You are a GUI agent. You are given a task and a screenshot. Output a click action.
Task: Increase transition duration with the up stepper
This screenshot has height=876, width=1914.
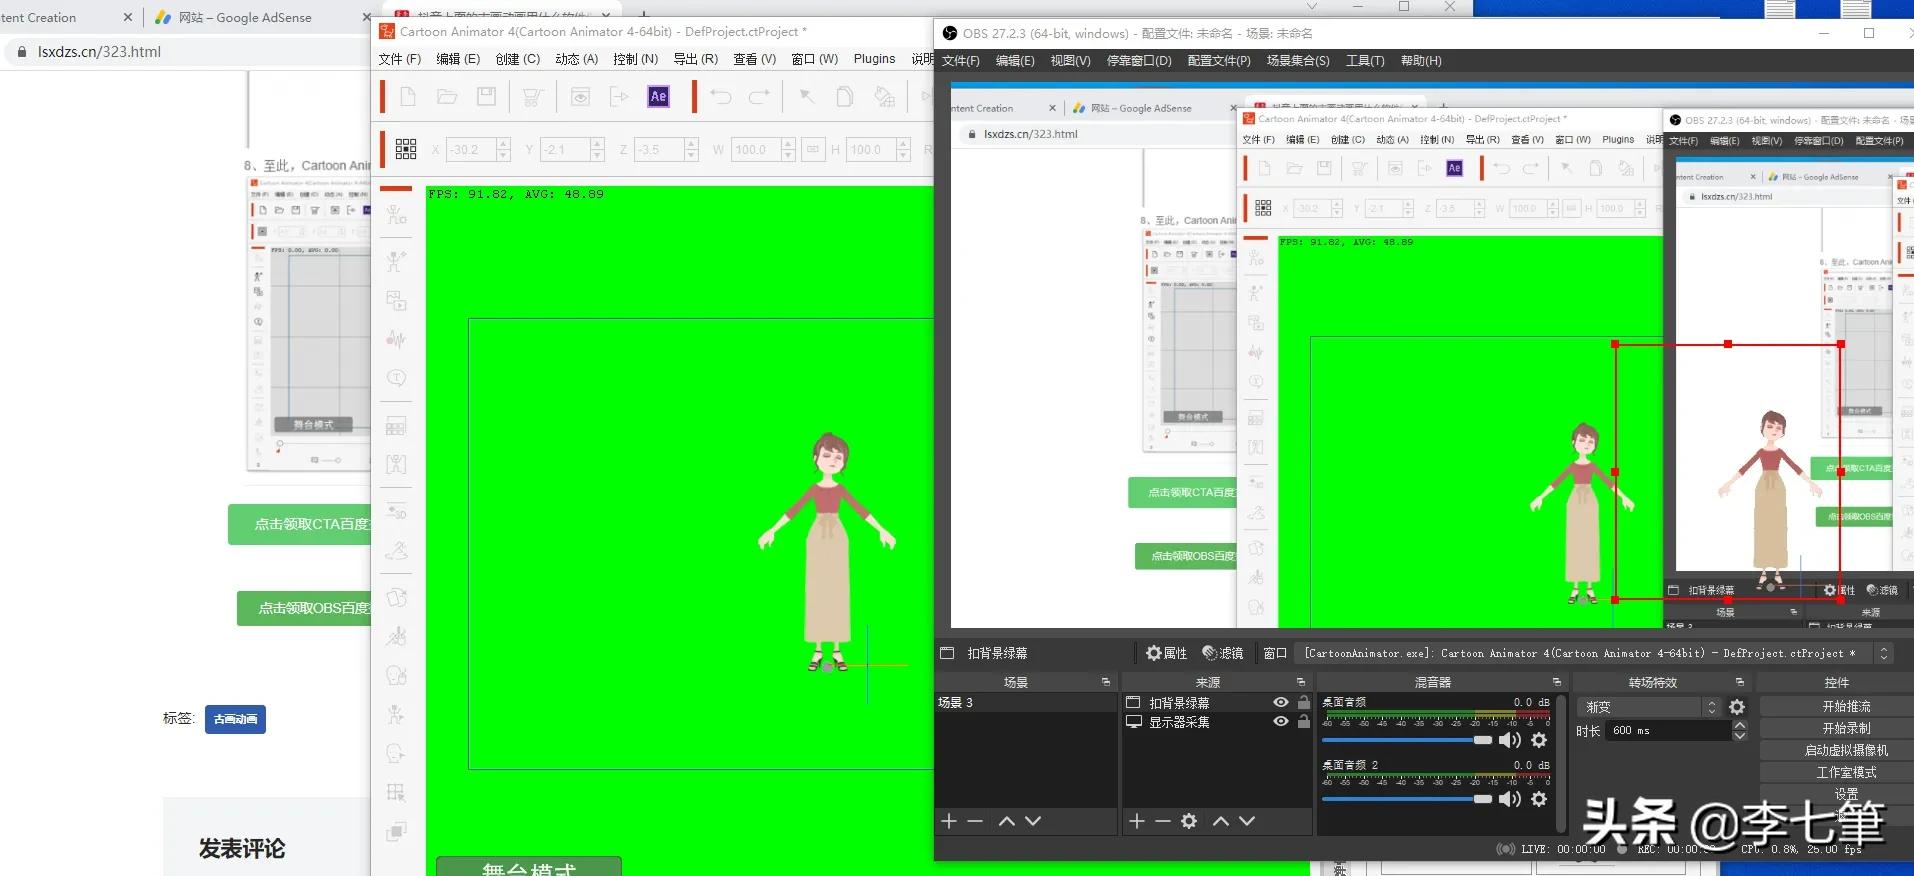tap(1740, 726)
